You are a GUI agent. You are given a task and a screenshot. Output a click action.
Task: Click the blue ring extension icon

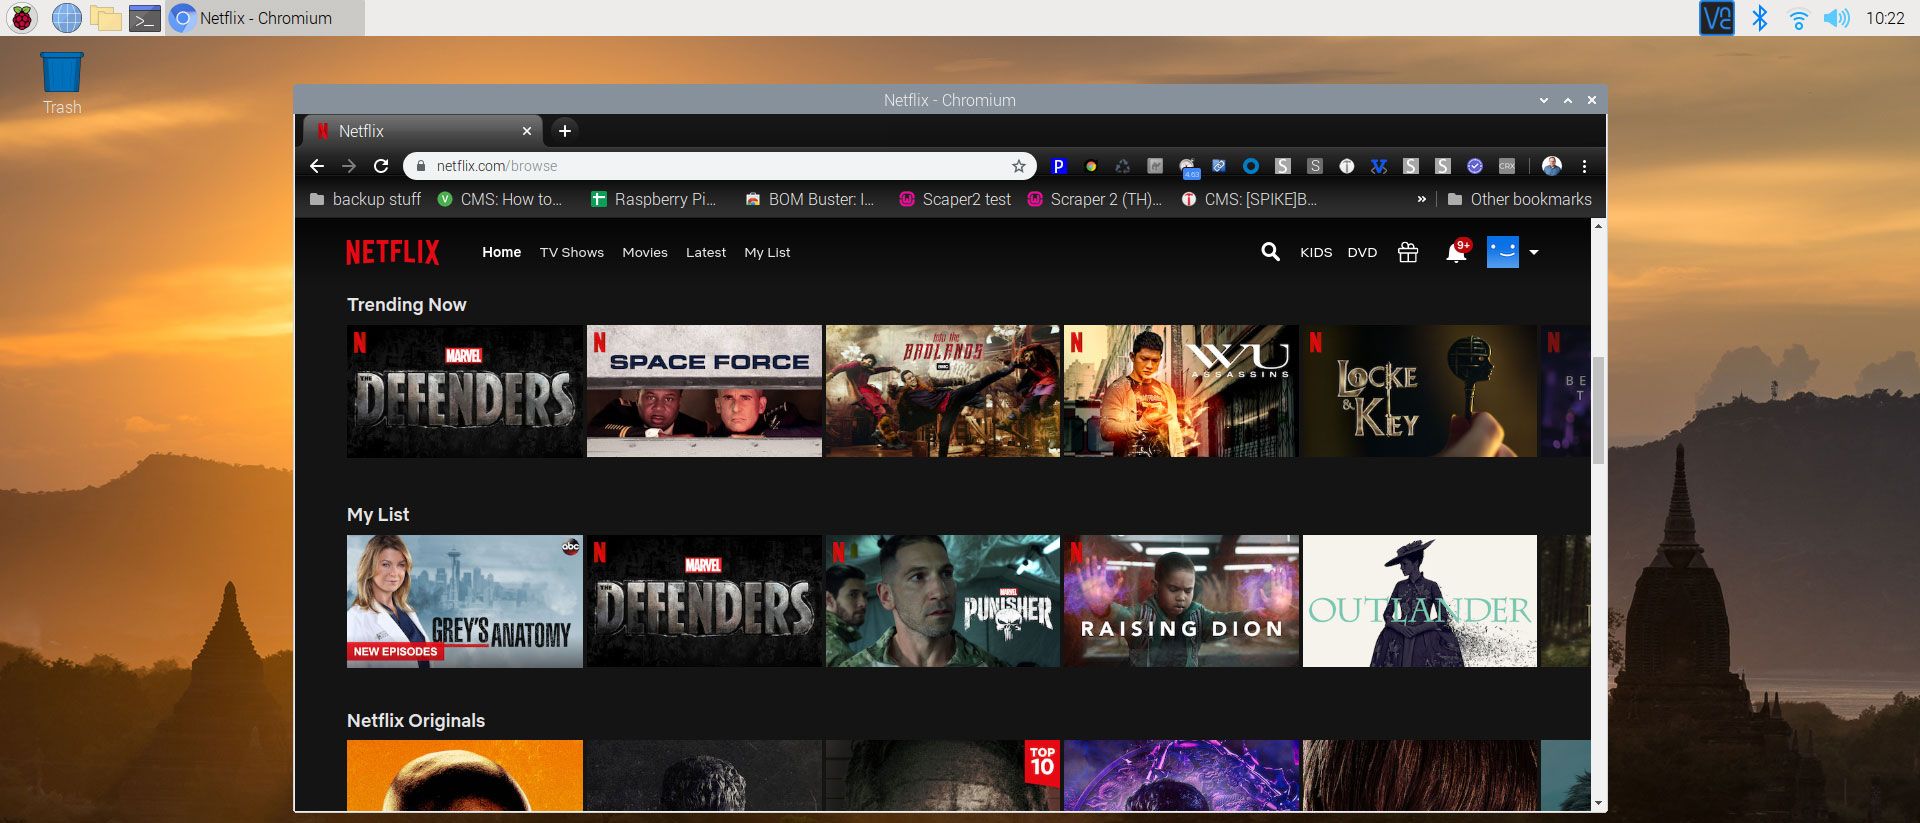pos(1250,166)
